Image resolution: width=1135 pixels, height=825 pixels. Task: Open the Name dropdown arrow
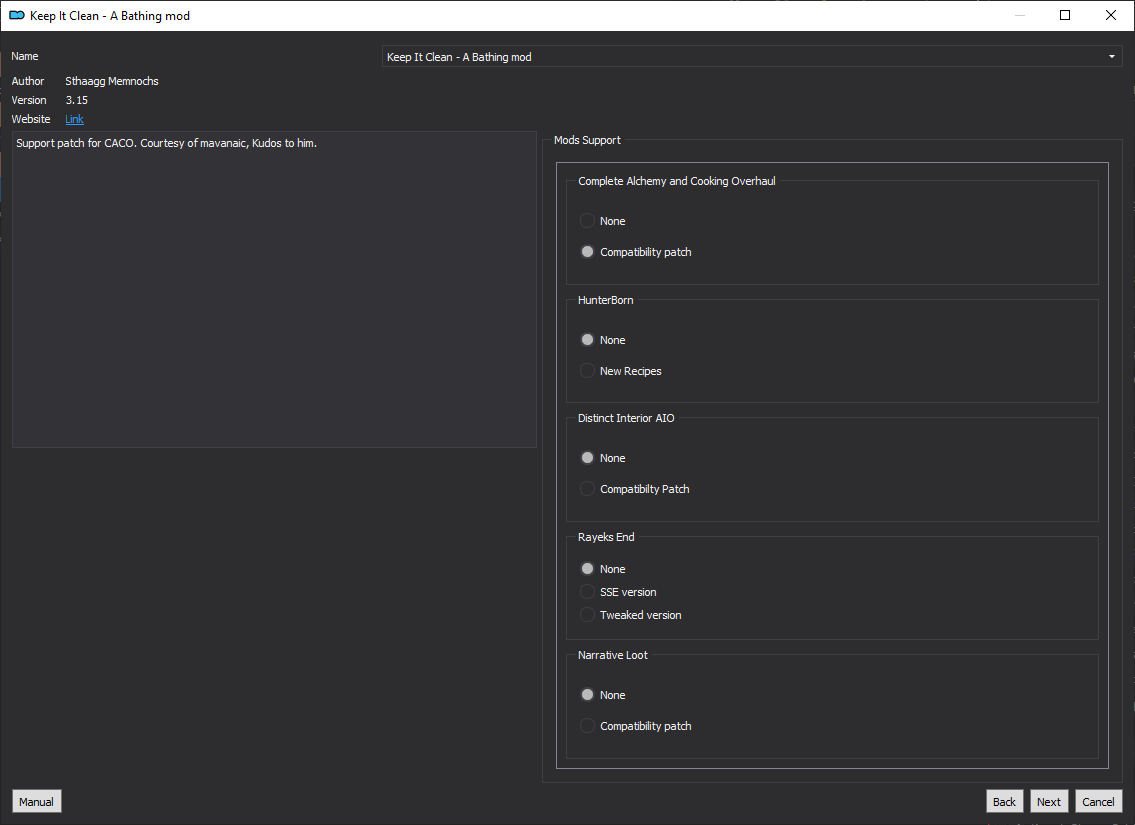(1112, 56)
